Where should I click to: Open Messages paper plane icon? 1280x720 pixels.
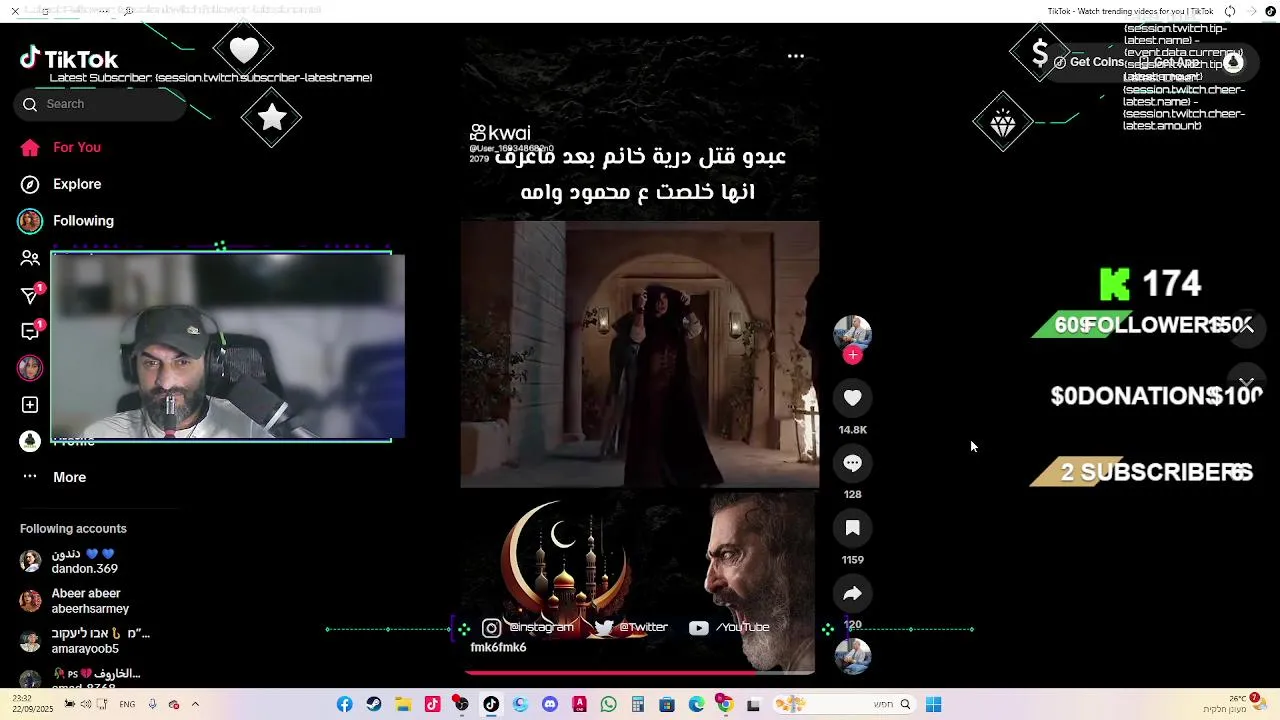point(30,295)
